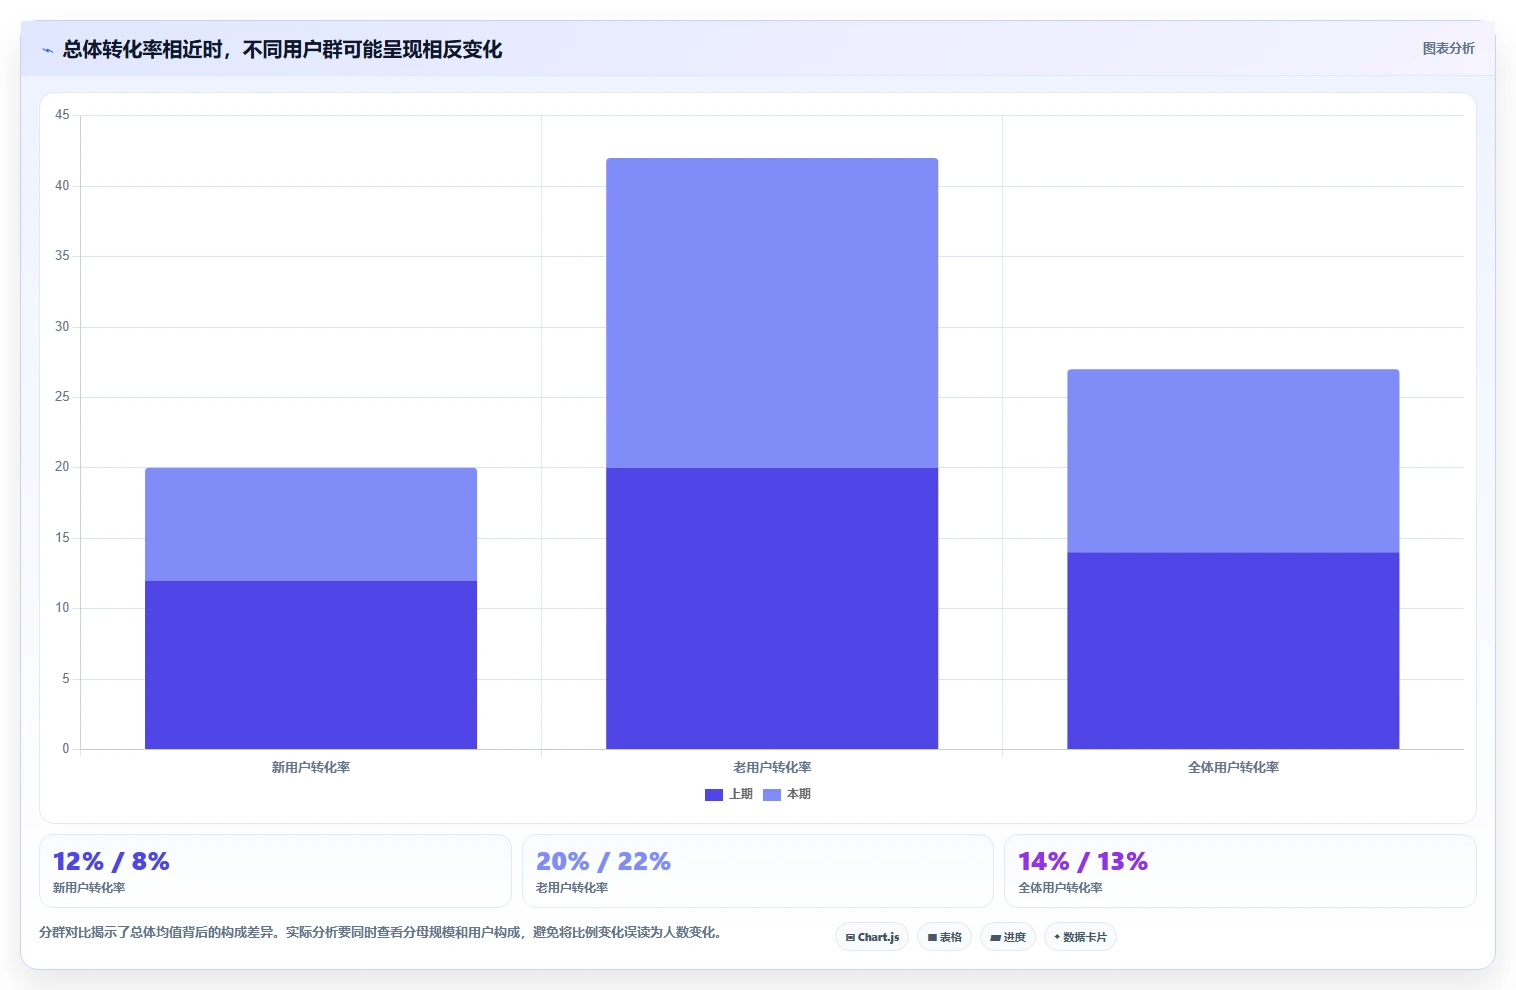The image size is (1516, 990).
Task: Click the 上期 segment of the 老用户转化率 bar
Action: pos(772,608)
